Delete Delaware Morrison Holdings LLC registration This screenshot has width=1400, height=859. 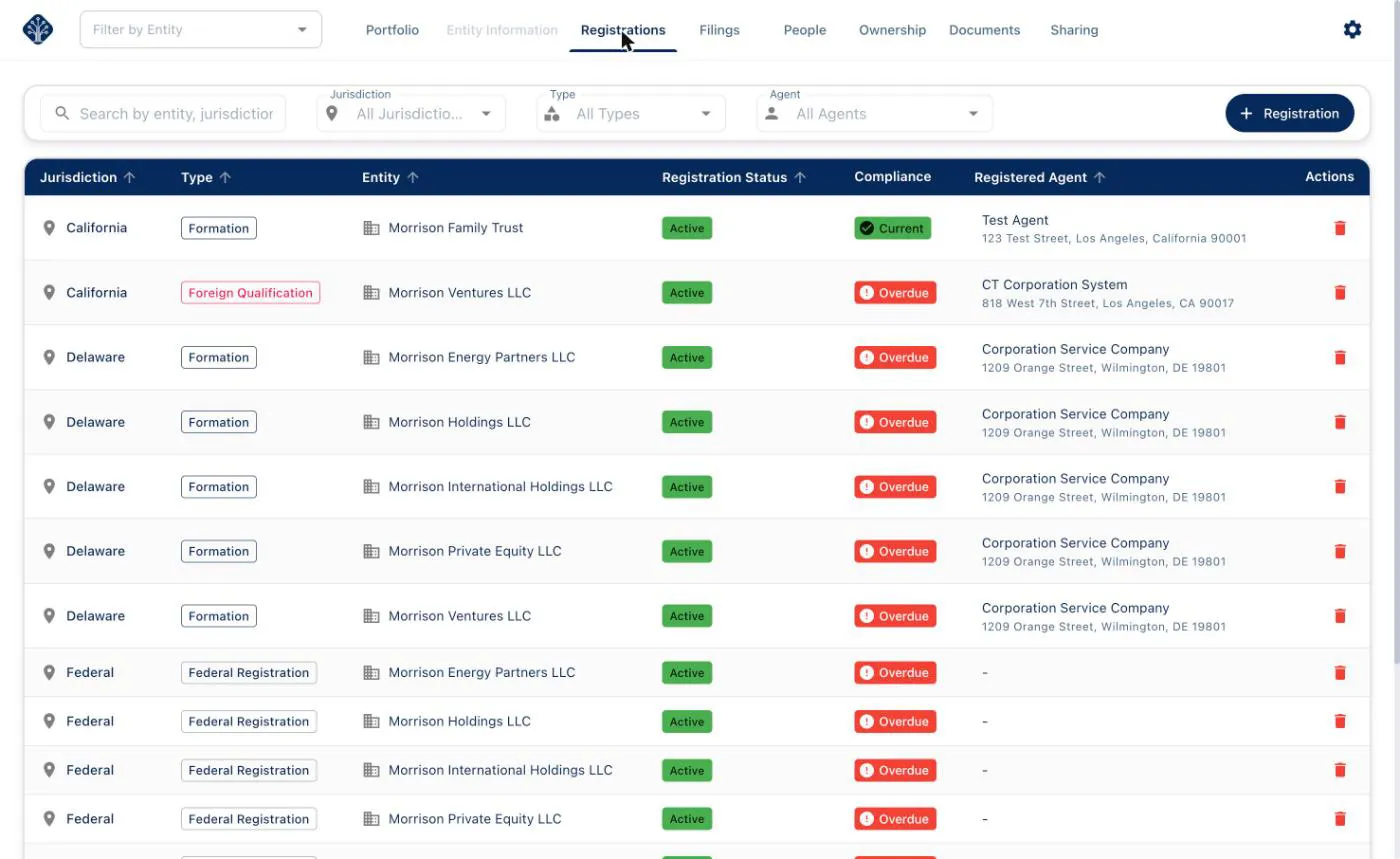pos(1340,422)
